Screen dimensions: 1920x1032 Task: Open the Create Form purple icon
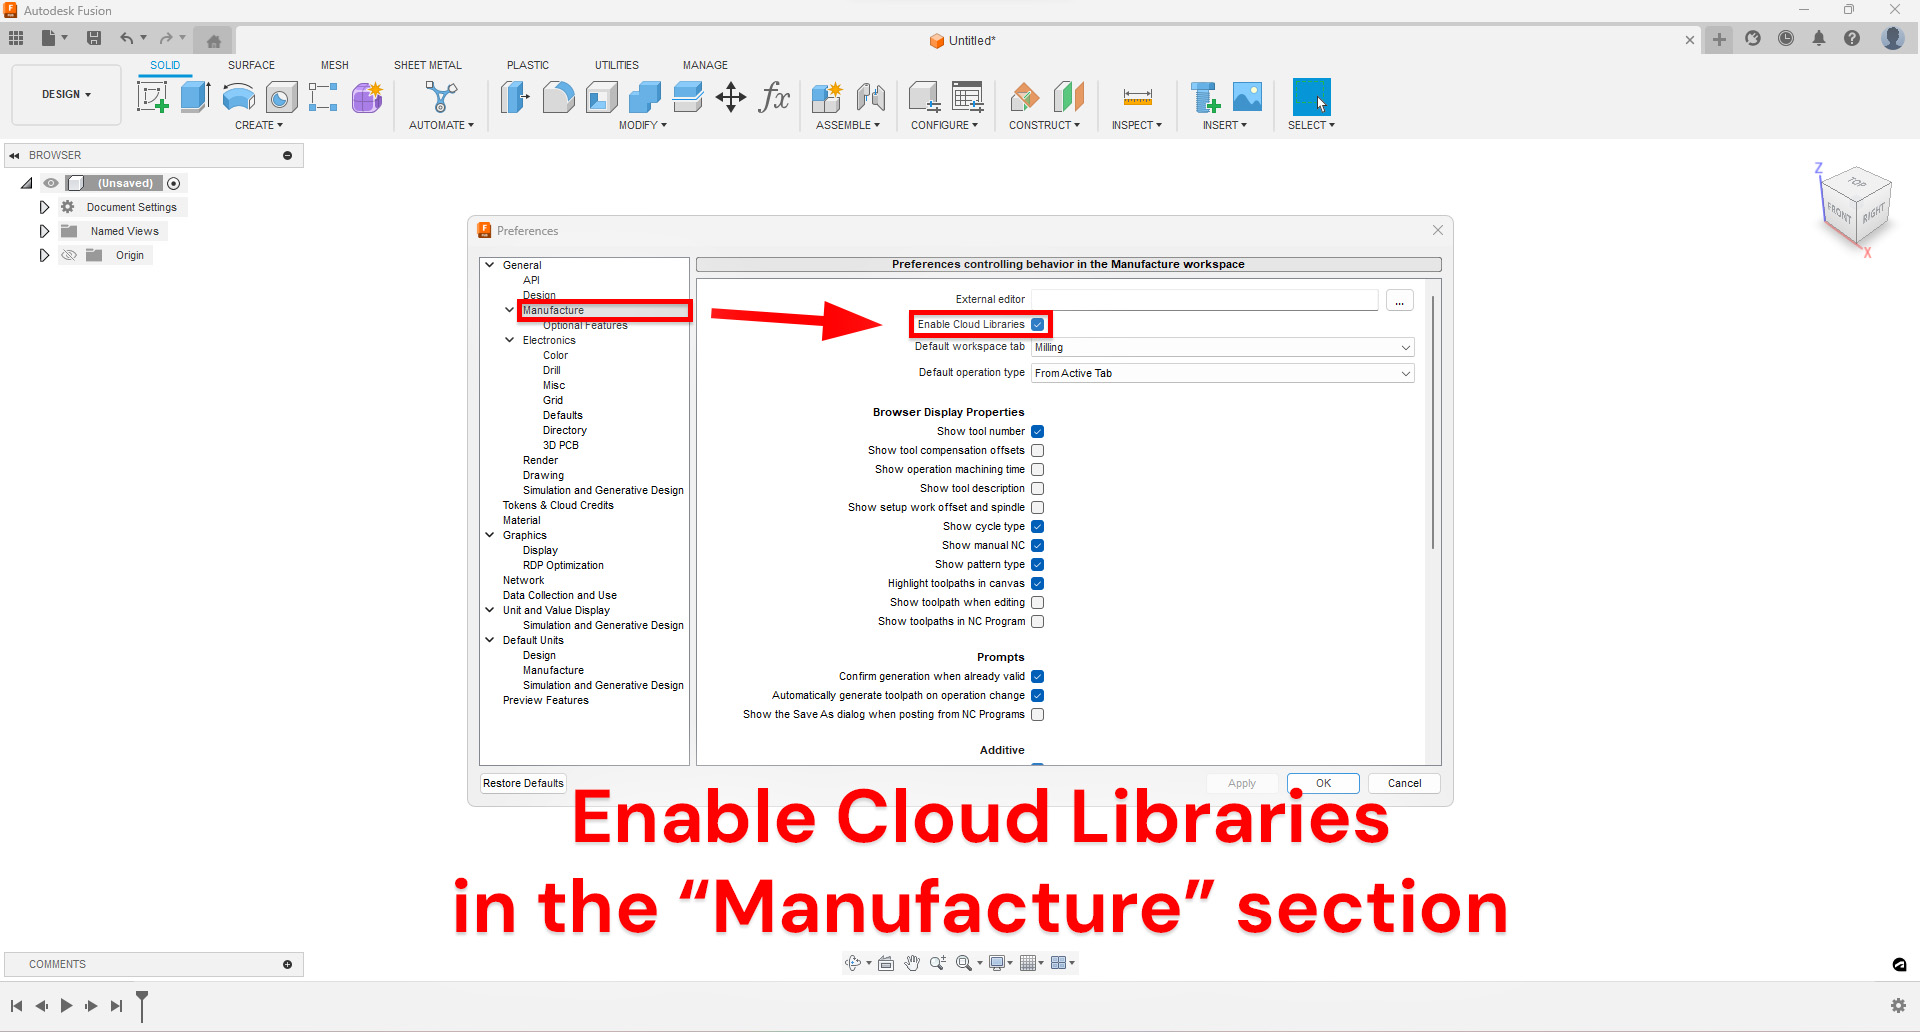[367, 97]
